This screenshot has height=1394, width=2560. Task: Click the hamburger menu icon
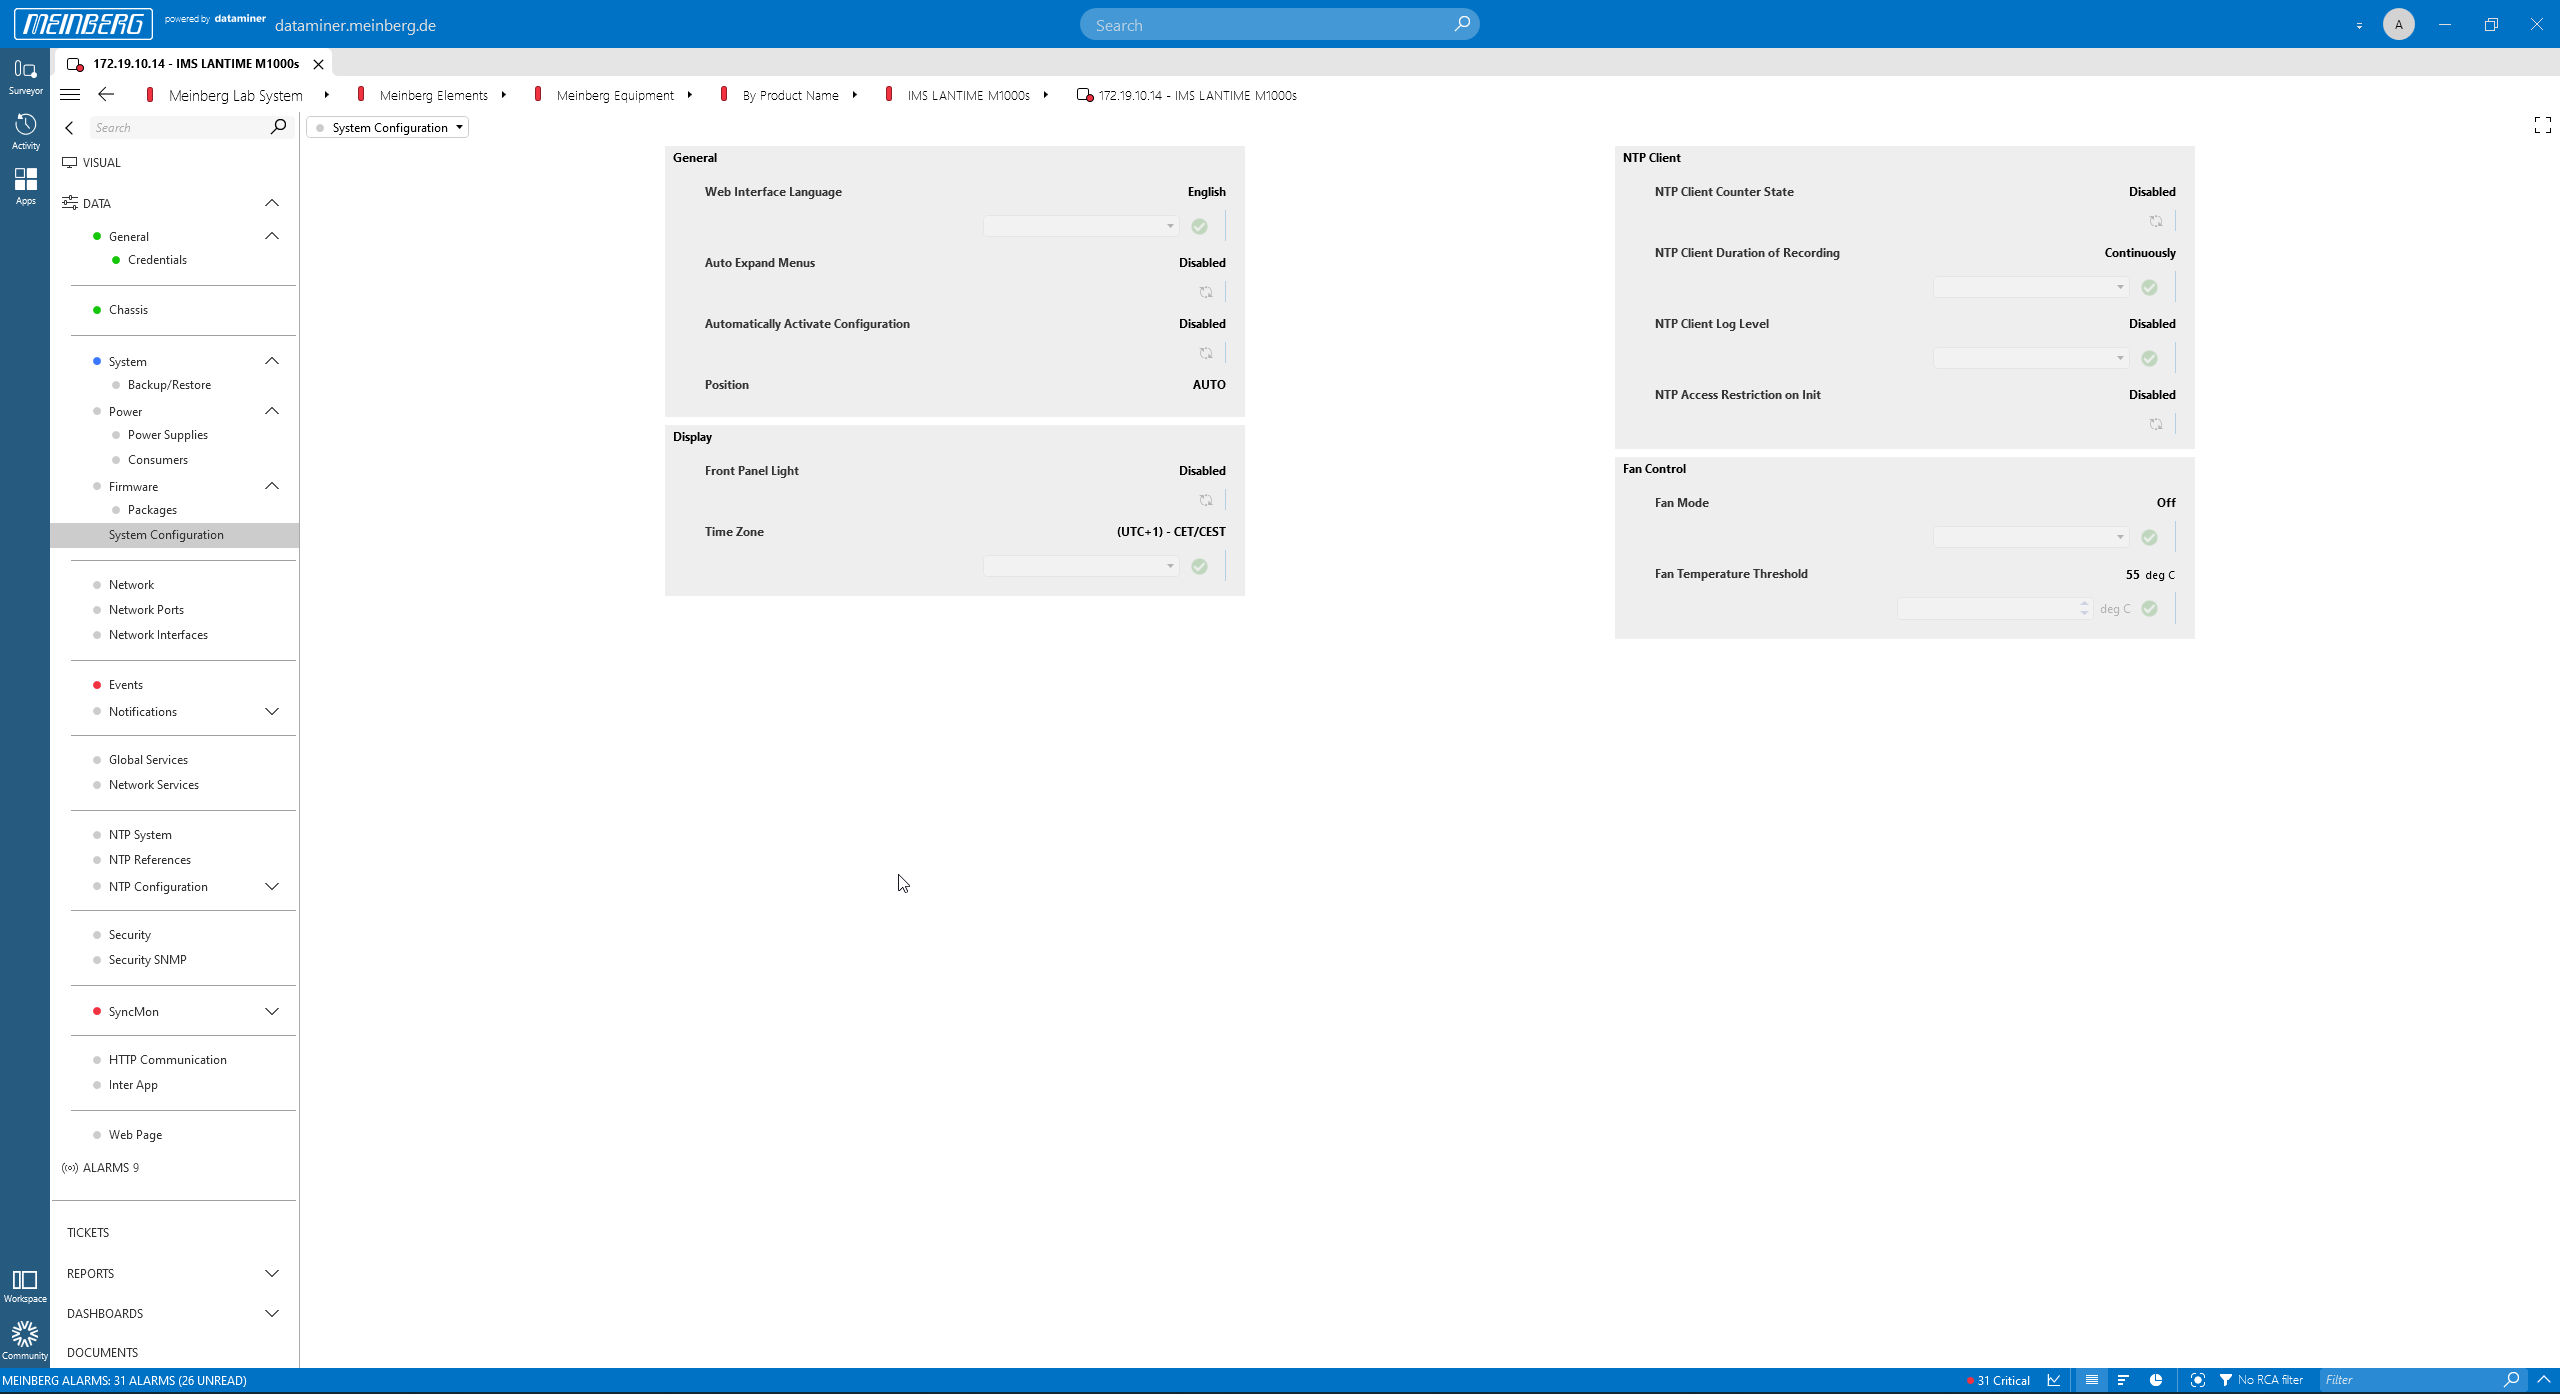pyautogui.click(x=70, y=95)
